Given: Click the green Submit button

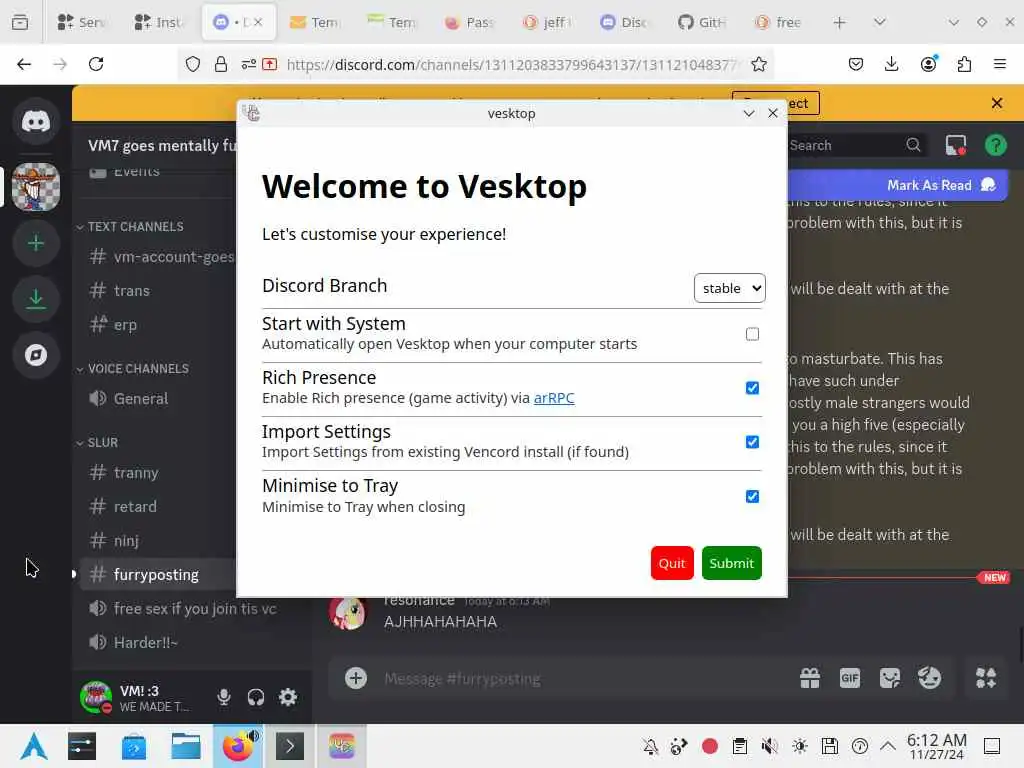Looking at the screenshot, I should [731, 563].
